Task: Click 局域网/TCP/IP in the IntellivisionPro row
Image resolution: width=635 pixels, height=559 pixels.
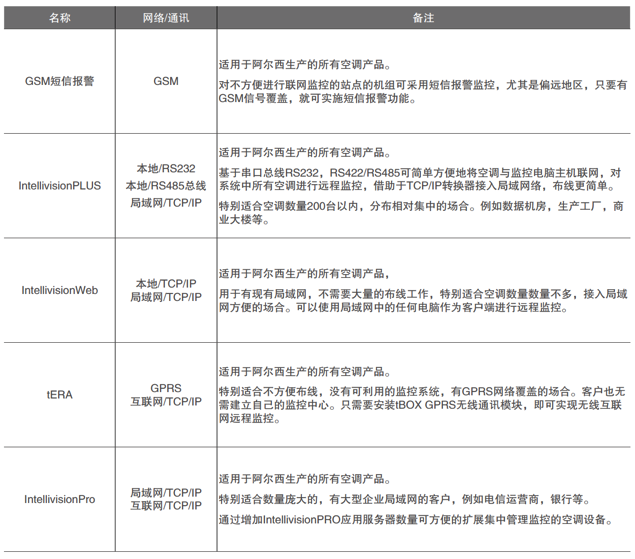Action: pyautogui.click(x=166, y=493)
